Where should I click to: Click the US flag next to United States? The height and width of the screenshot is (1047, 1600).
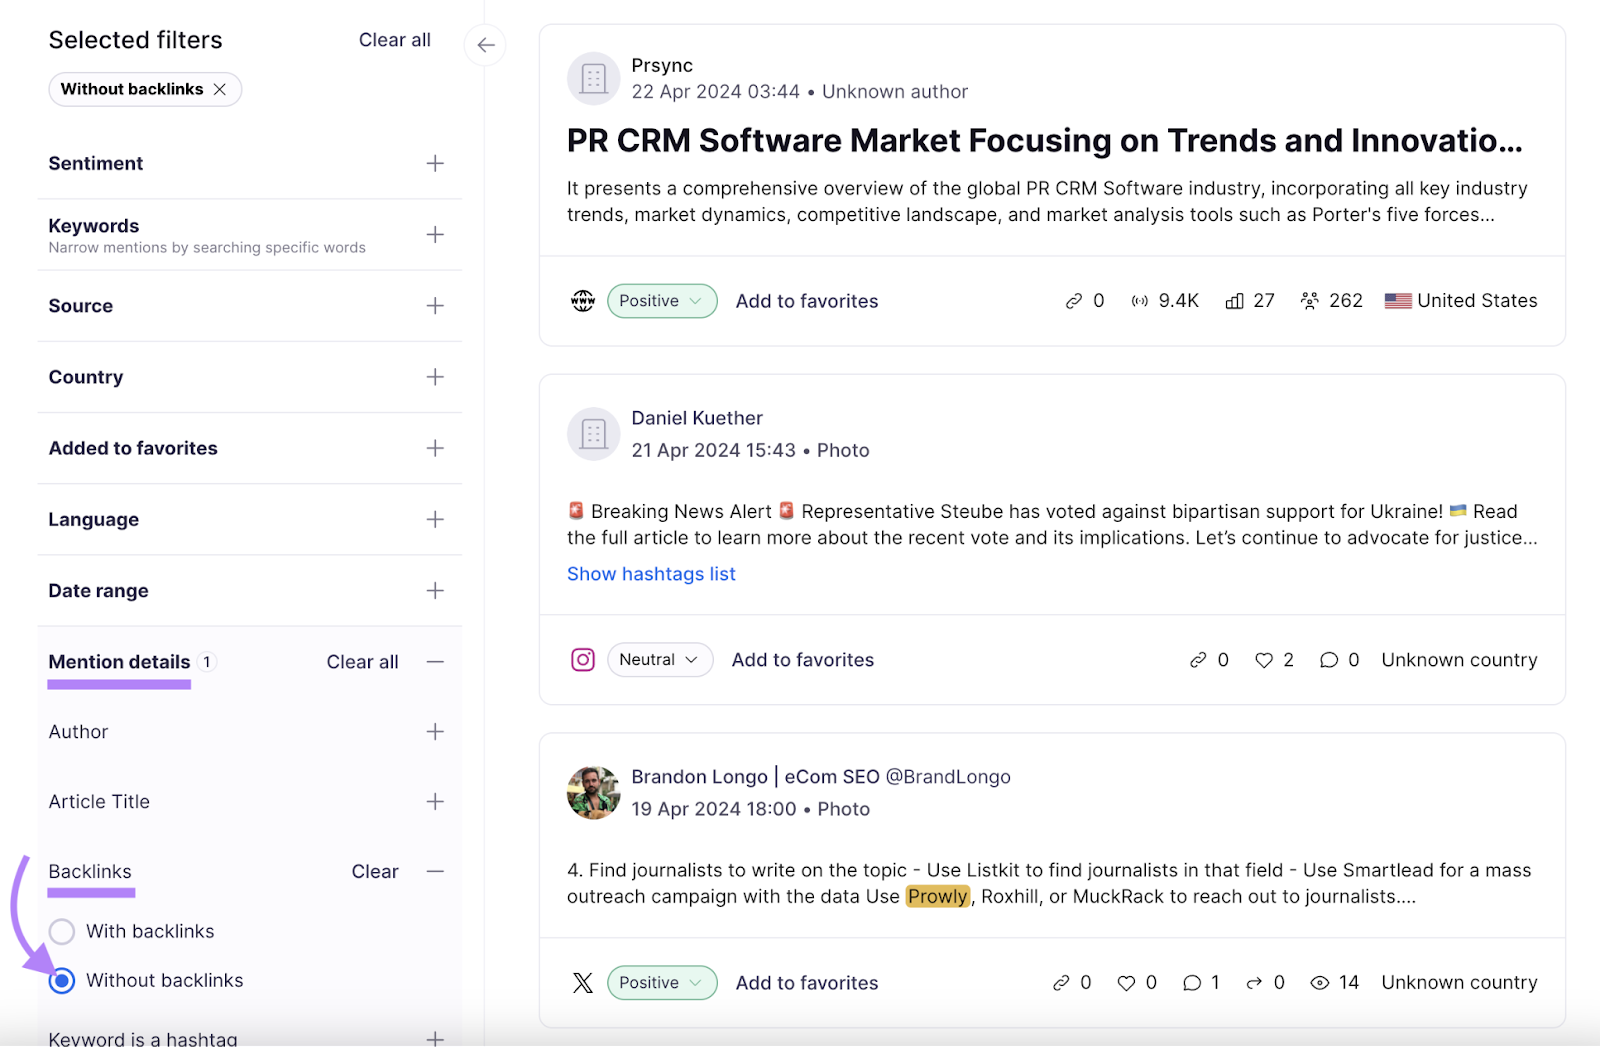point(1398,300)
